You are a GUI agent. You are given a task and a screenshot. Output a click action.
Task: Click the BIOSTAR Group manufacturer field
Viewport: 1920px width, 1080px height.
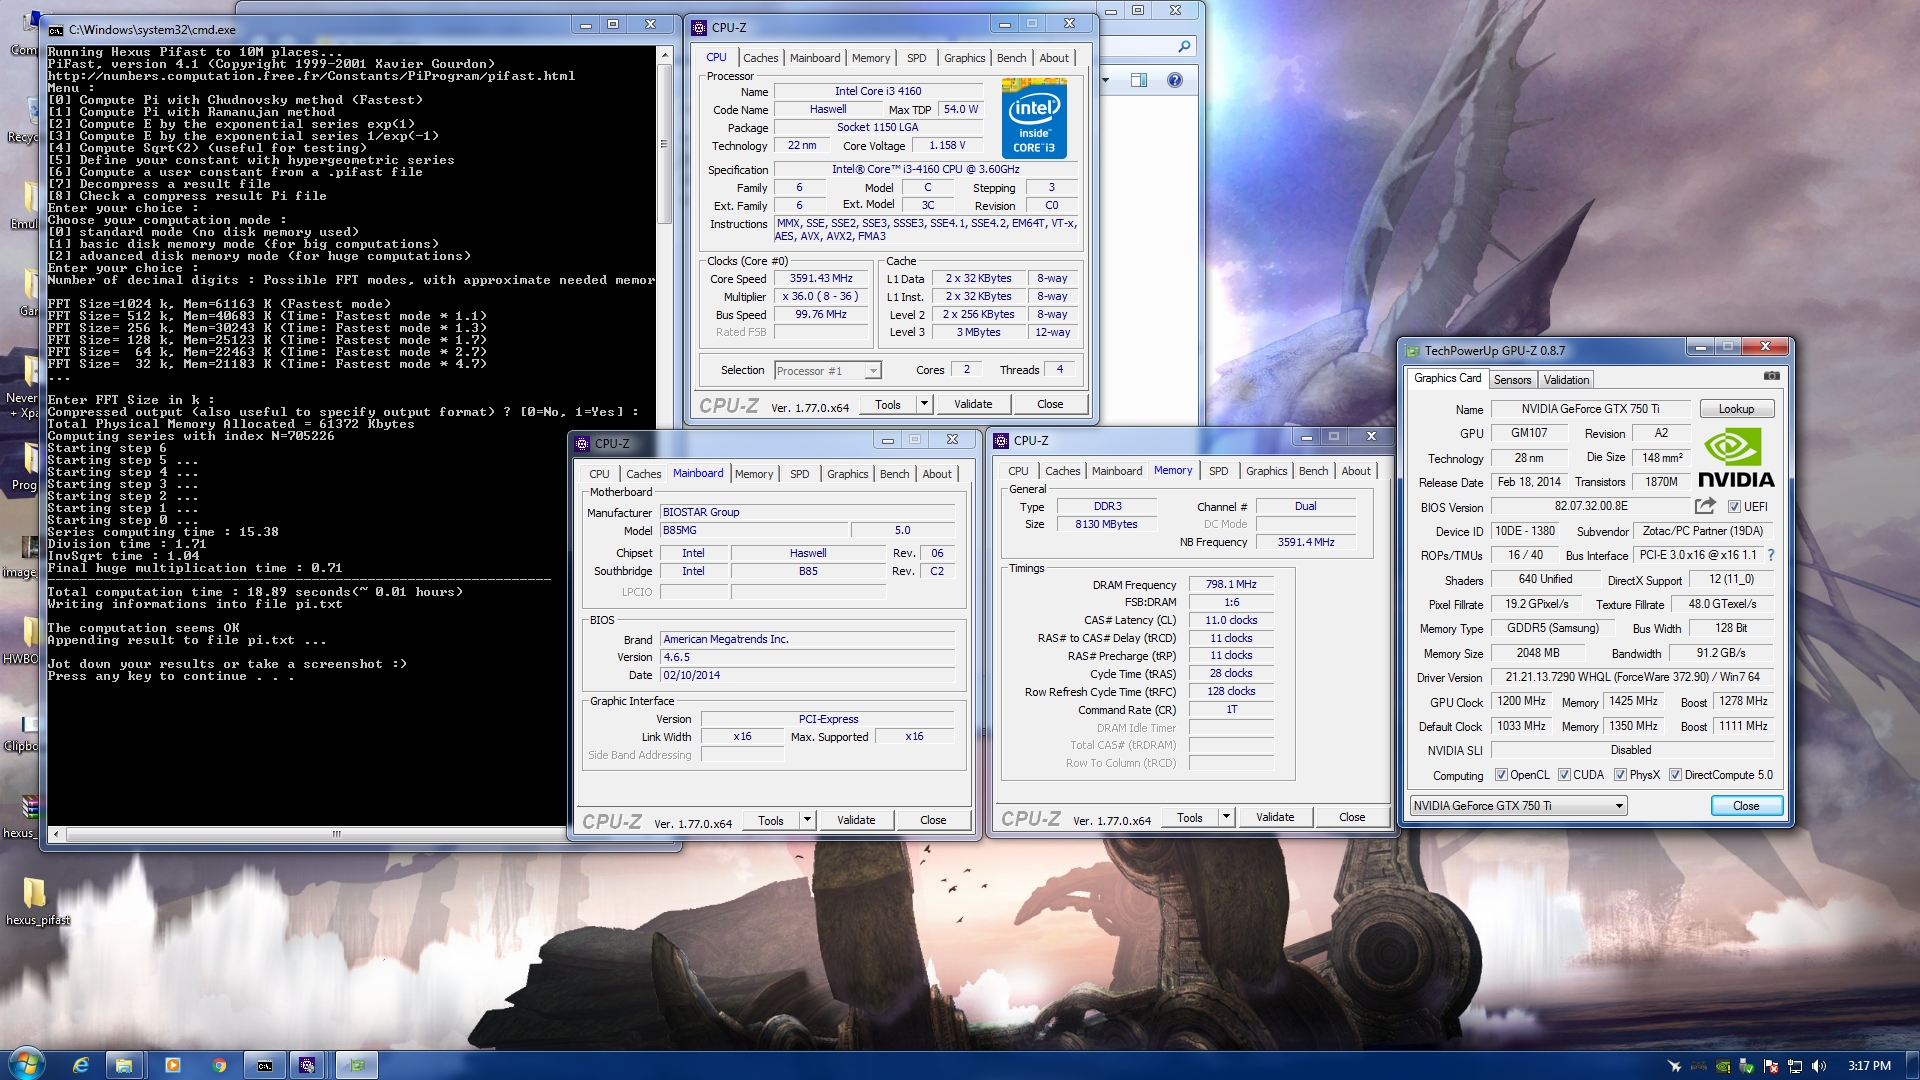pos(807,512)
